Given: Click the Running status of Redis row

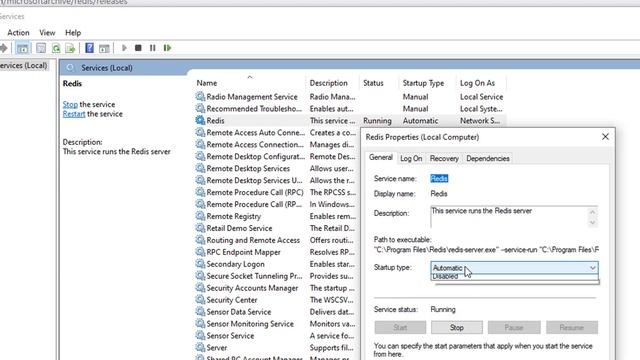Looking at the screenshot, I should 377,121.
